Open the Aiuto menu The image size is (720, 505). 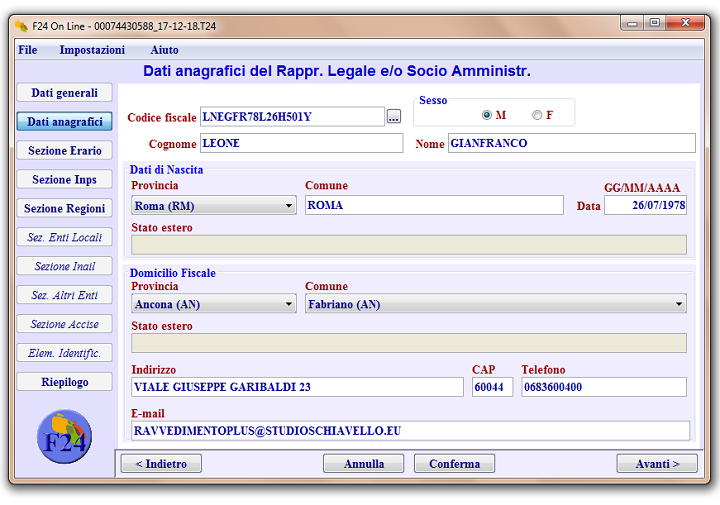coord(164,50)
